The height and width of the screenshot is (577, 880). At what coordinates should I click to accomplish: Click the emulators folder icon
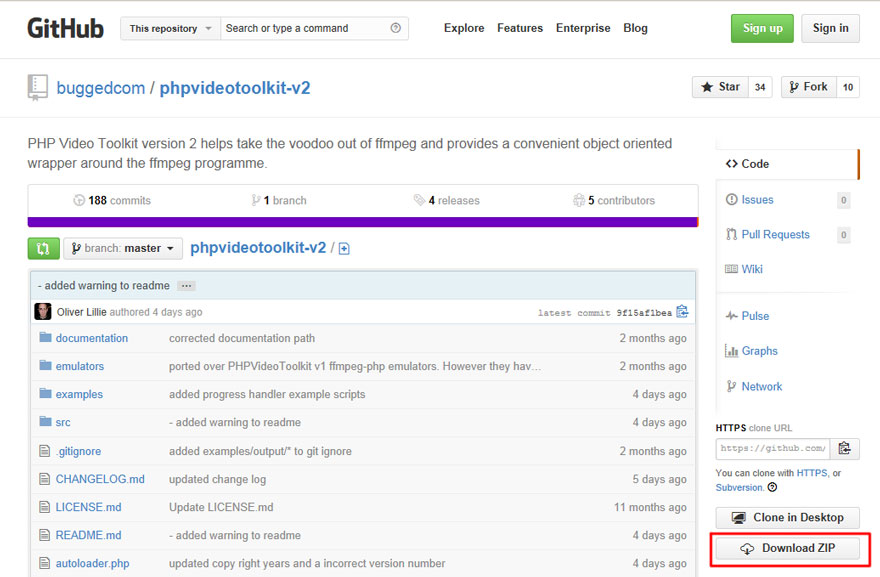[45, 365]
